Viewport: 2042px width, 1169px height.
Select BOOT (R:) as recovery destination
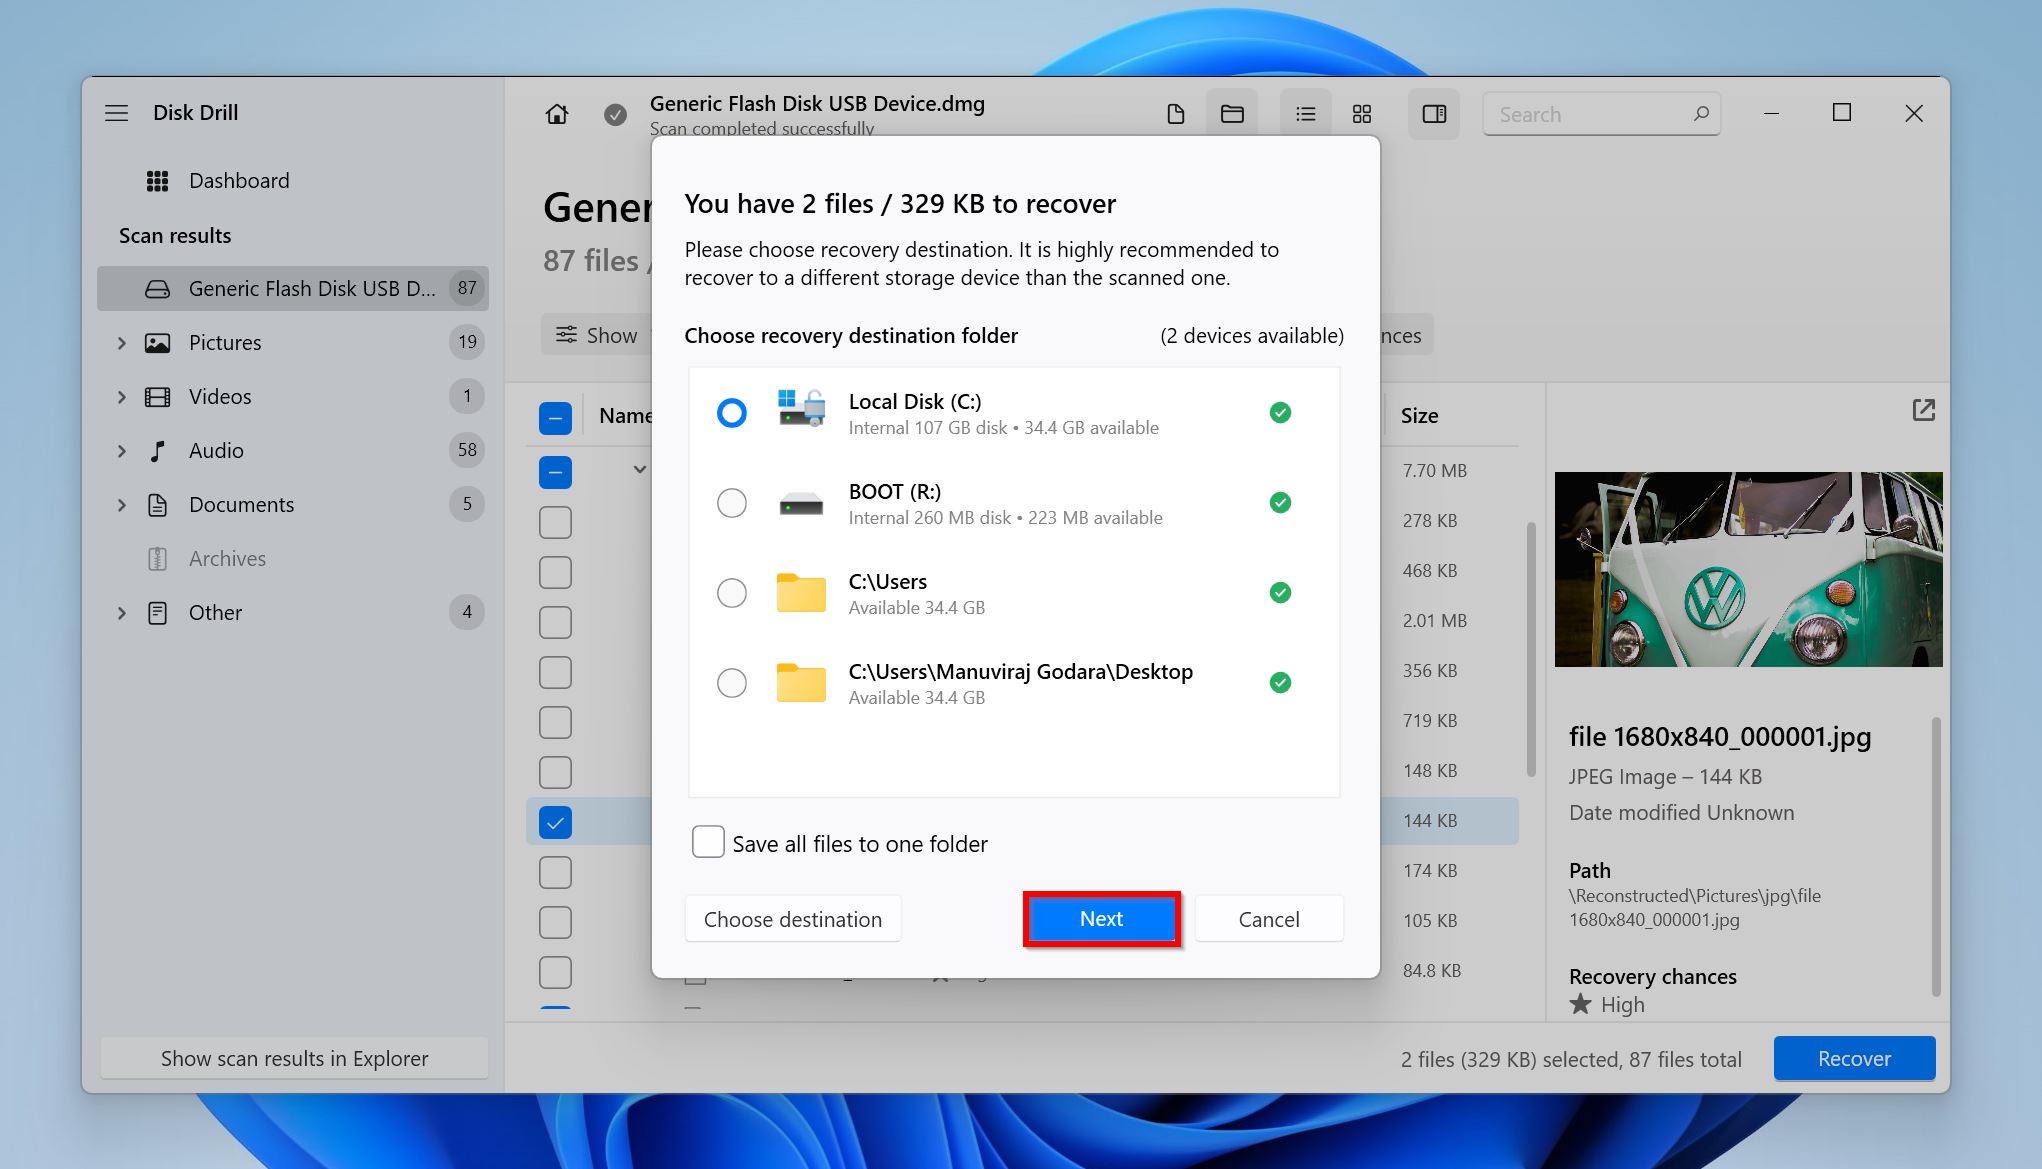[x=732, y=502]
